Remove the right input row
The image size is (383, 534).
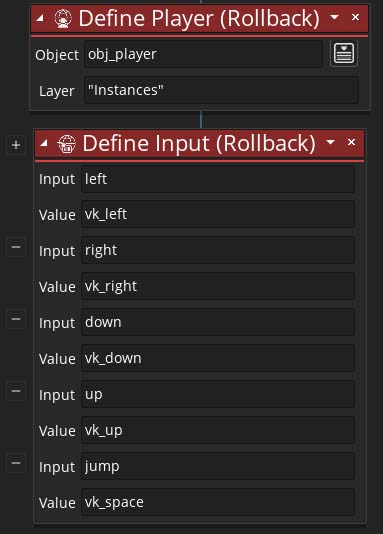(16, 247)
